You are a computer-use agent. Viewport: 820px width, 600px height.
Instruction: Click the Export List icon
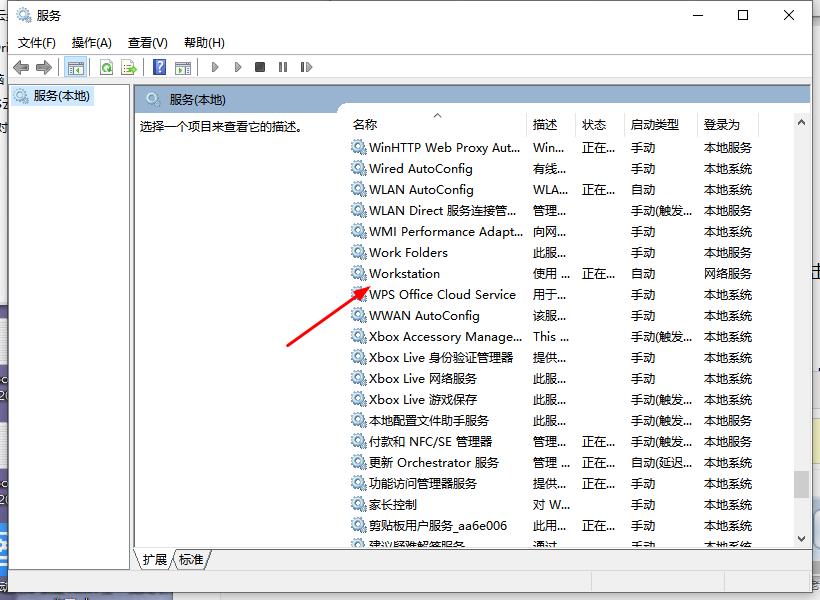coord(129,67)
